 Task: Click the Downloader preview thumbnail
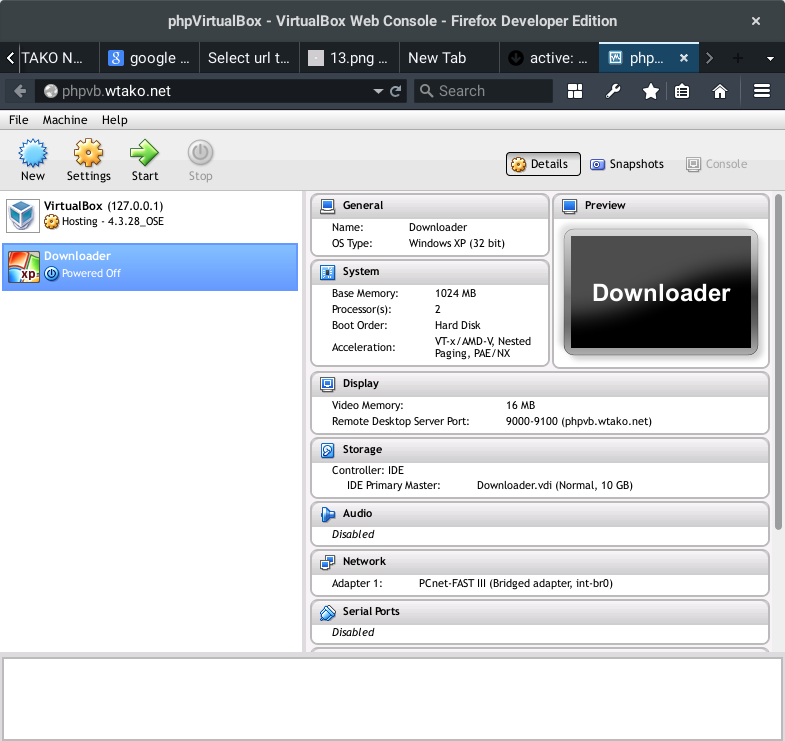tap(661, 292)
